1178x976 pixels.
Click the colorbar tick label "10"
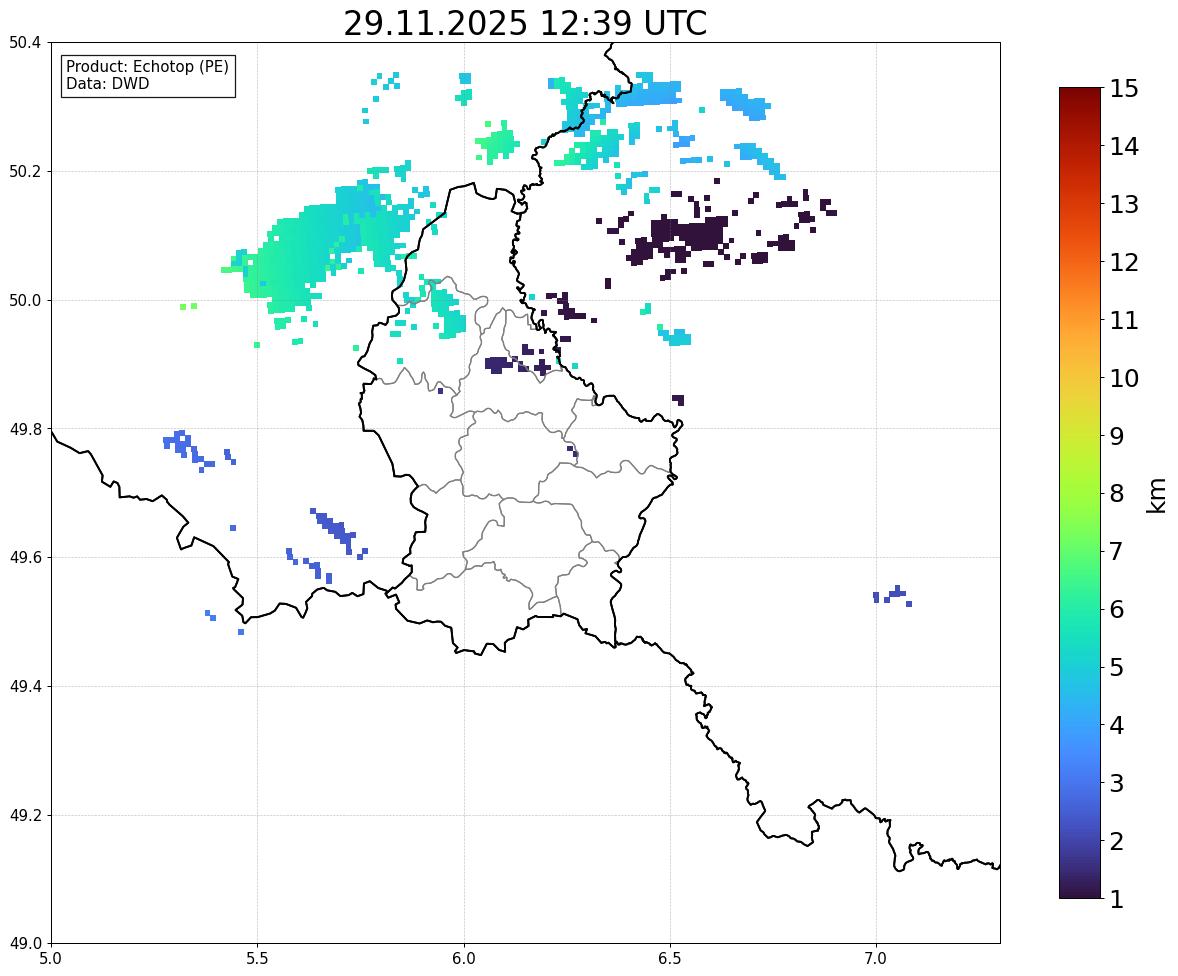[1124, 378]
